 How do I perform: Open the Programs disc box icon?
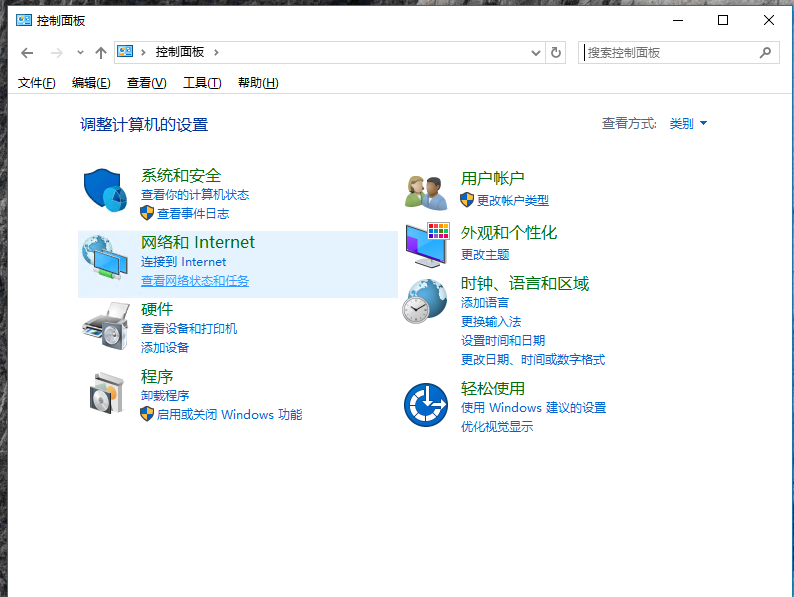pos(106,393)
